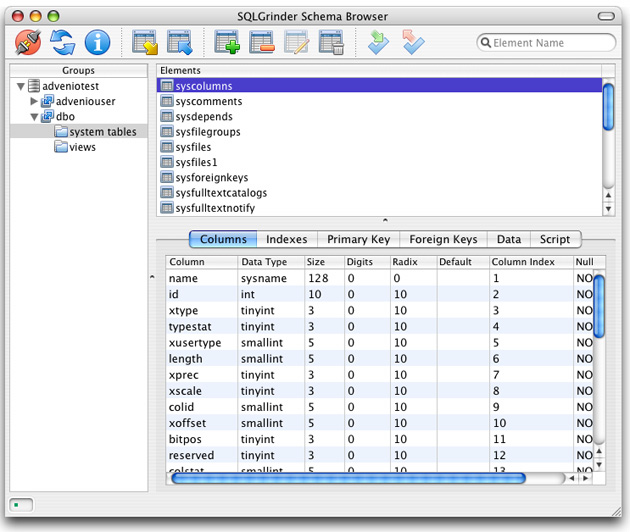Click the Default column header
Image resolution: width=630 pixels, height=532 pixels.
(x=463, y=262)
